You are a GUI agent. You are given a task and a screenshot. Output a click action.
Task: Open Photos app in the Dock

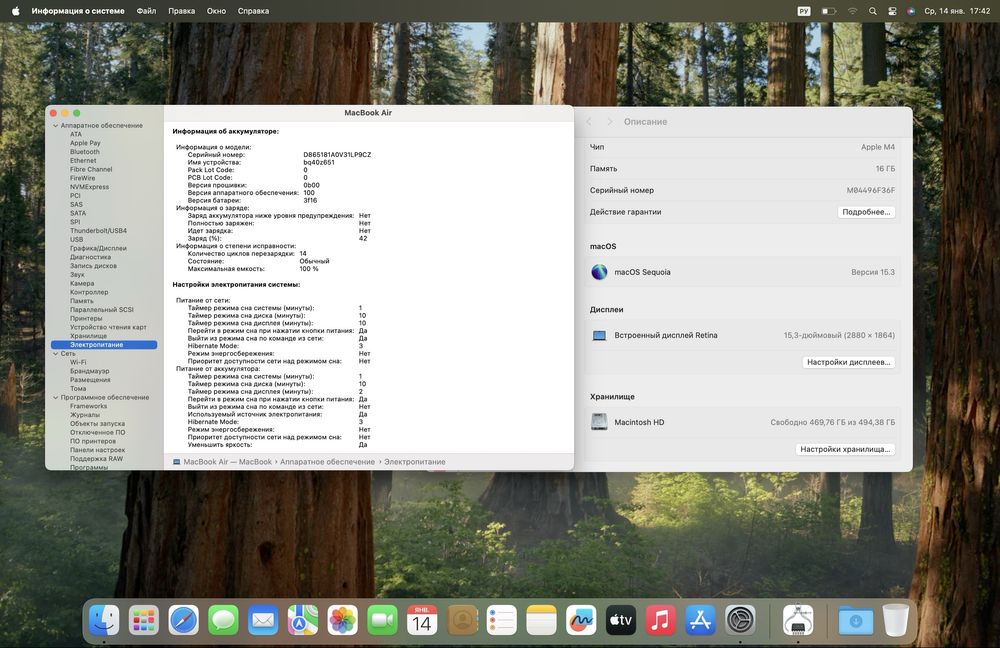[x=342, y=619]
